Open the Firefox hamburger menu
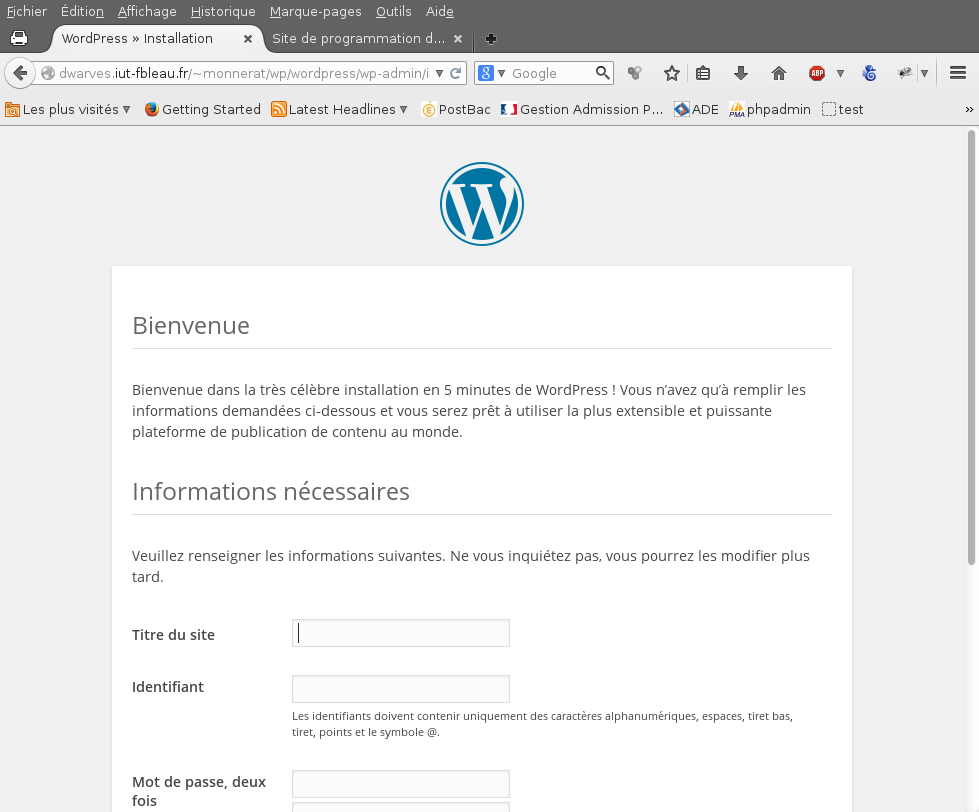The height and width of the screenshot is (812, 979). pyautogui.click(x=958, y=73)
